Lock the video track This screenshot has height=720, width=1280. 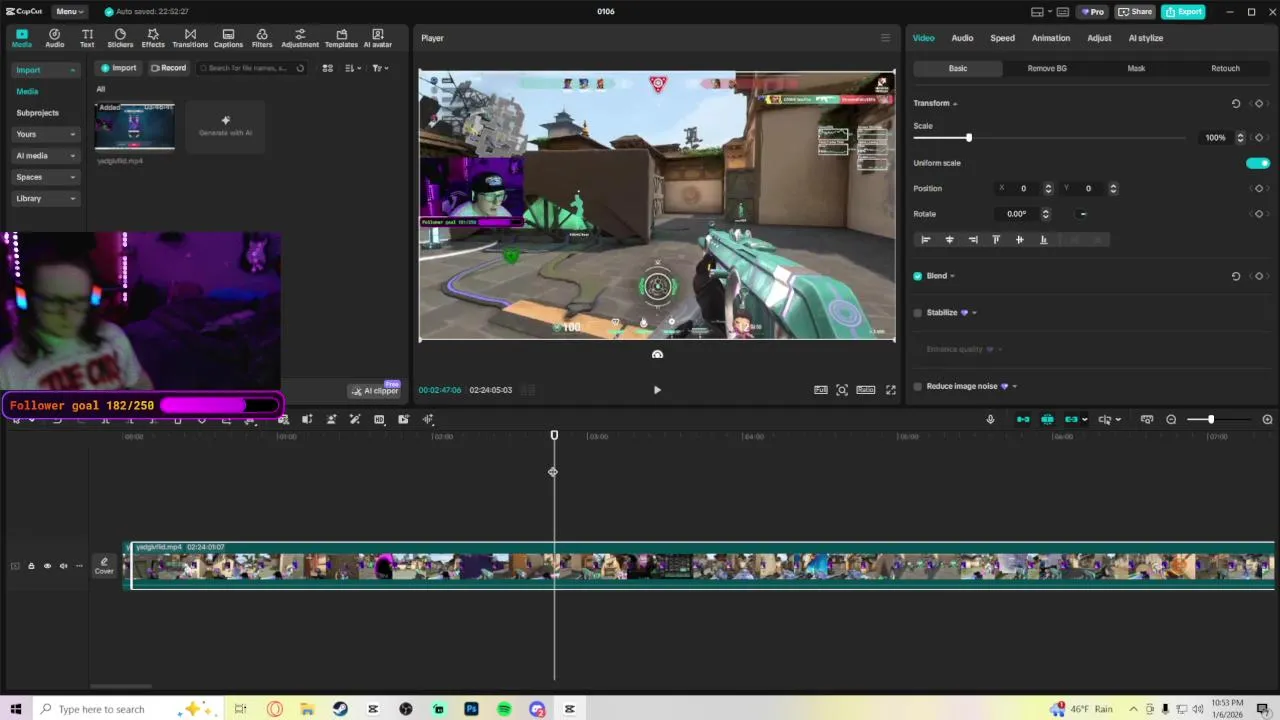point(31,566)
